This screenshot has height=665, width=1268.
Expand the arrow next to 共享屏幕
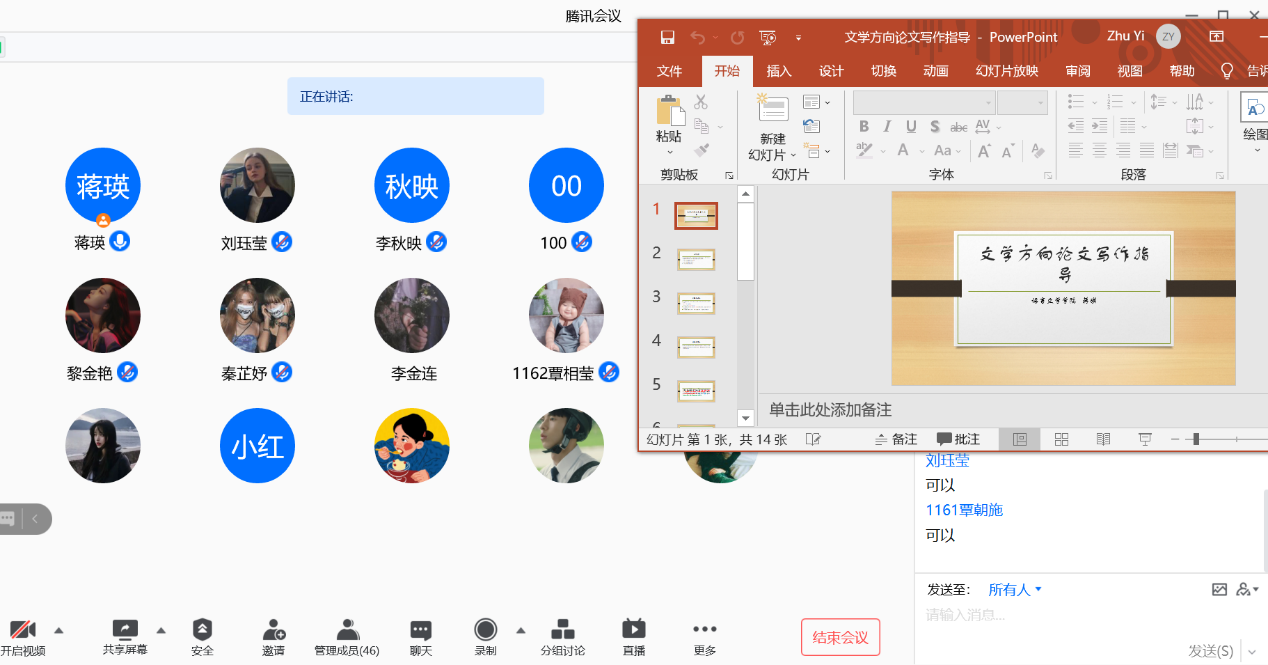point(161,630)
